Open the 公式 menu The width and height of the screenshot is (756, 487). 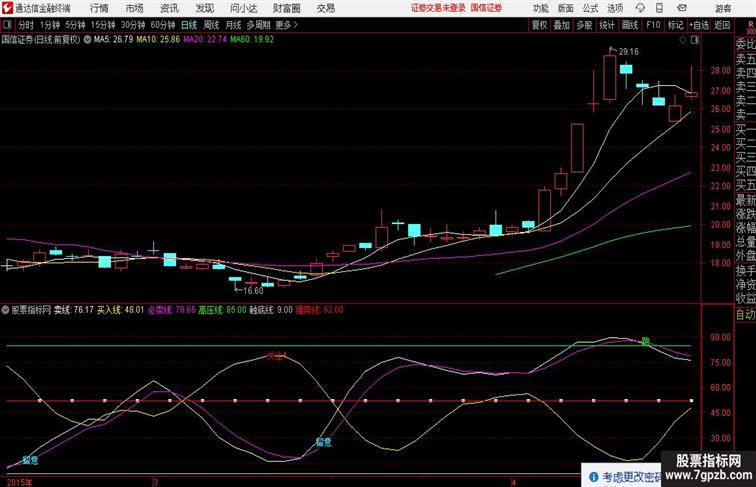(590, 8)
